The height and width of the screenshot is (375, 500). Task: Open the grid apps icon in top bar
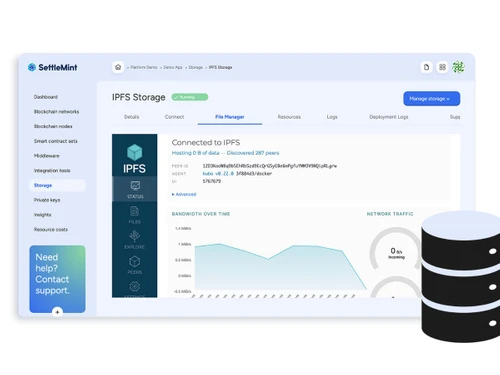[442, 67]
